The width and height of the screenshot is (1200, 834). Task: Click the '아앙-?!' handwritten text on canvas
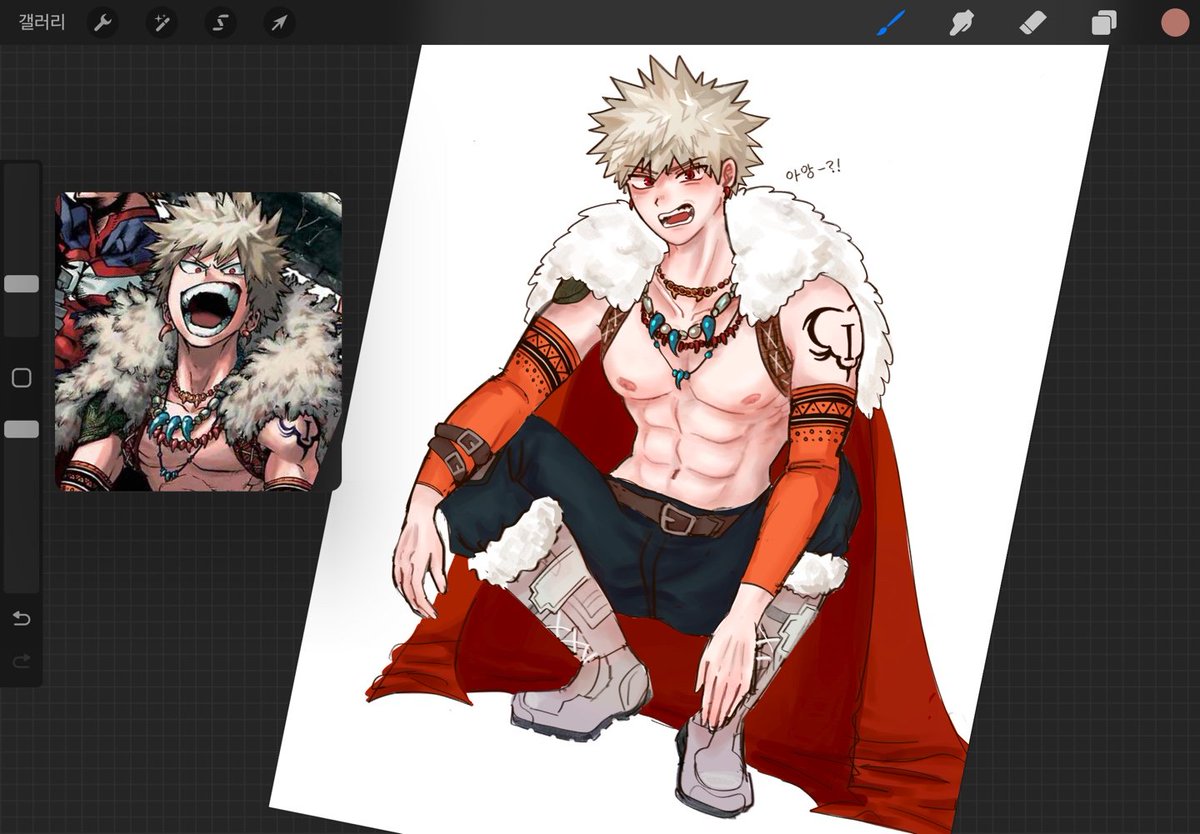(814, 172)
